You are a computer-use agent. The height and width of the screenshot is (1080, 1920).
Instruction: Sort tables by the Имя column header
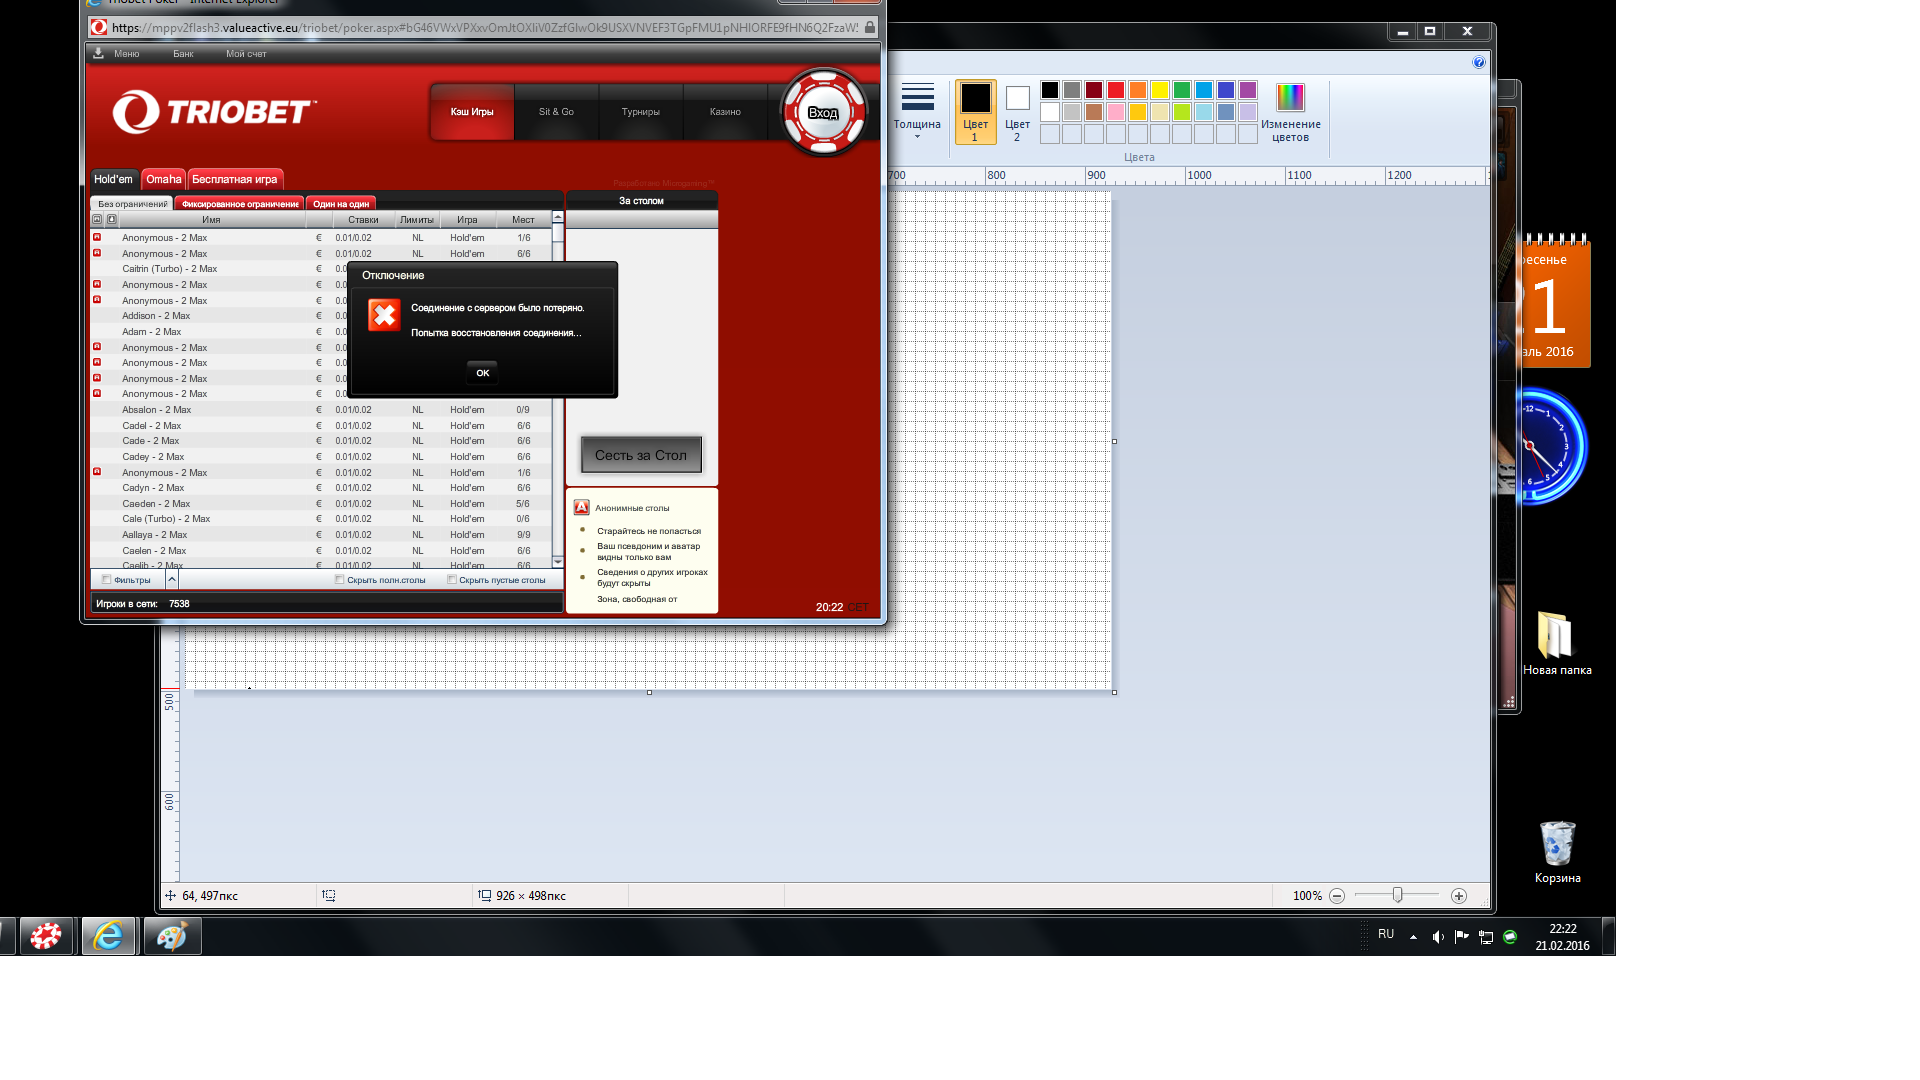point(211,220)
